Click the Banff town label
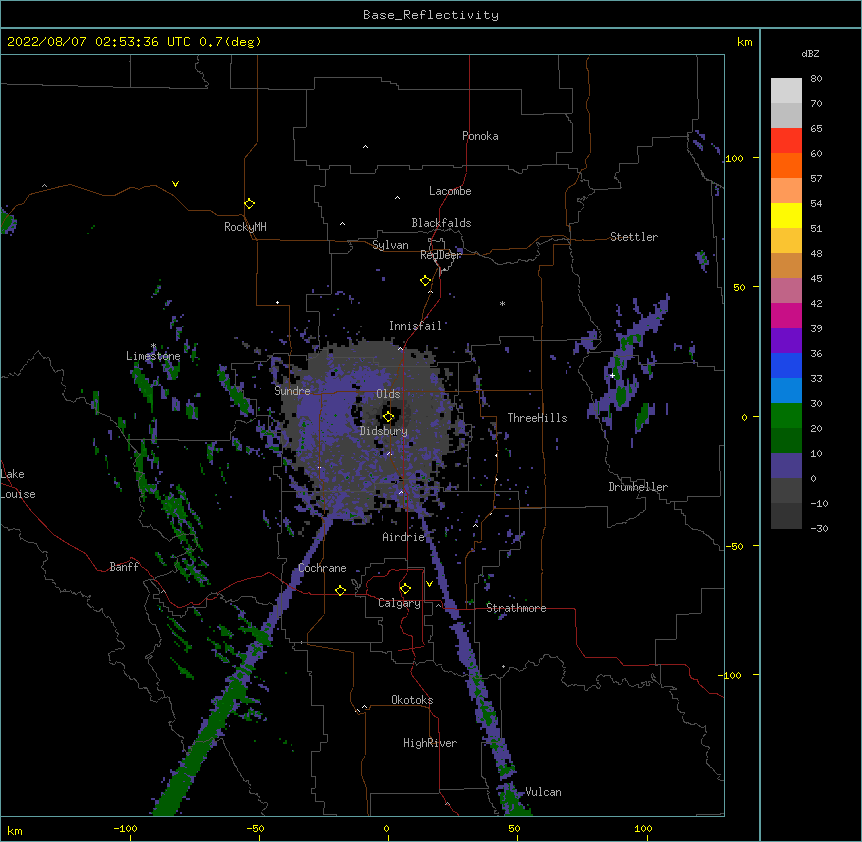This screenshot has height=842, width=862. [124, 567]
